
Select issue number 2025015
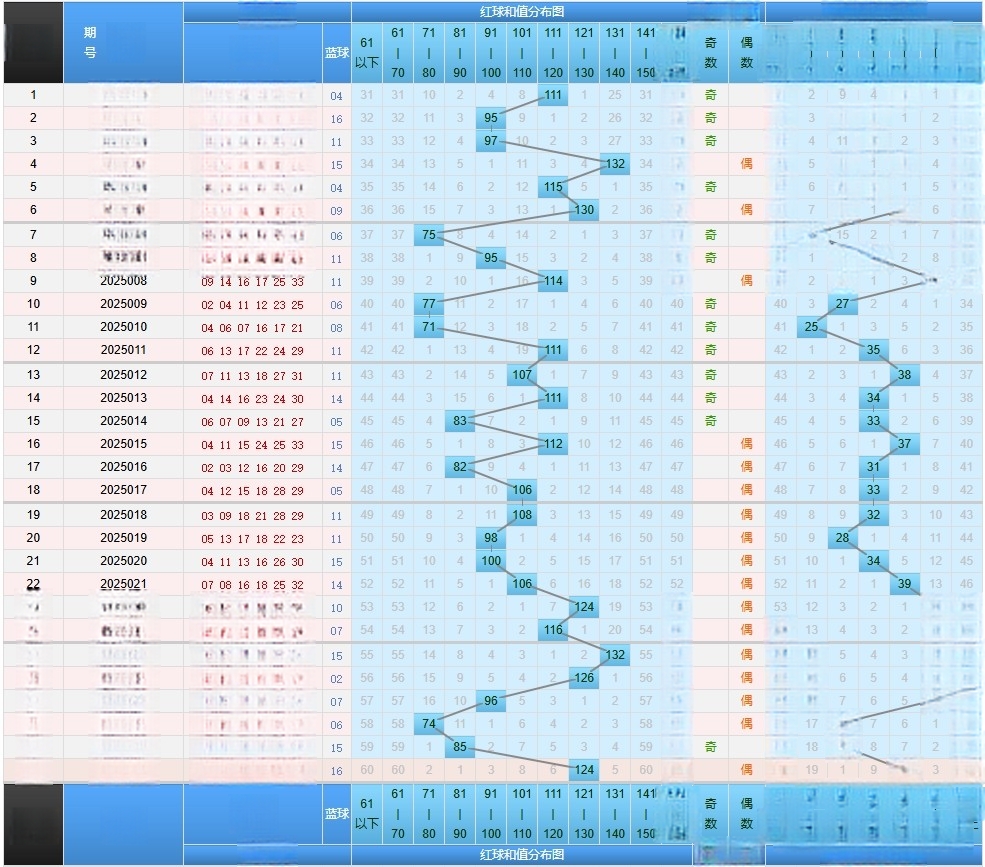pyautogui.click(x=123, y=443)
